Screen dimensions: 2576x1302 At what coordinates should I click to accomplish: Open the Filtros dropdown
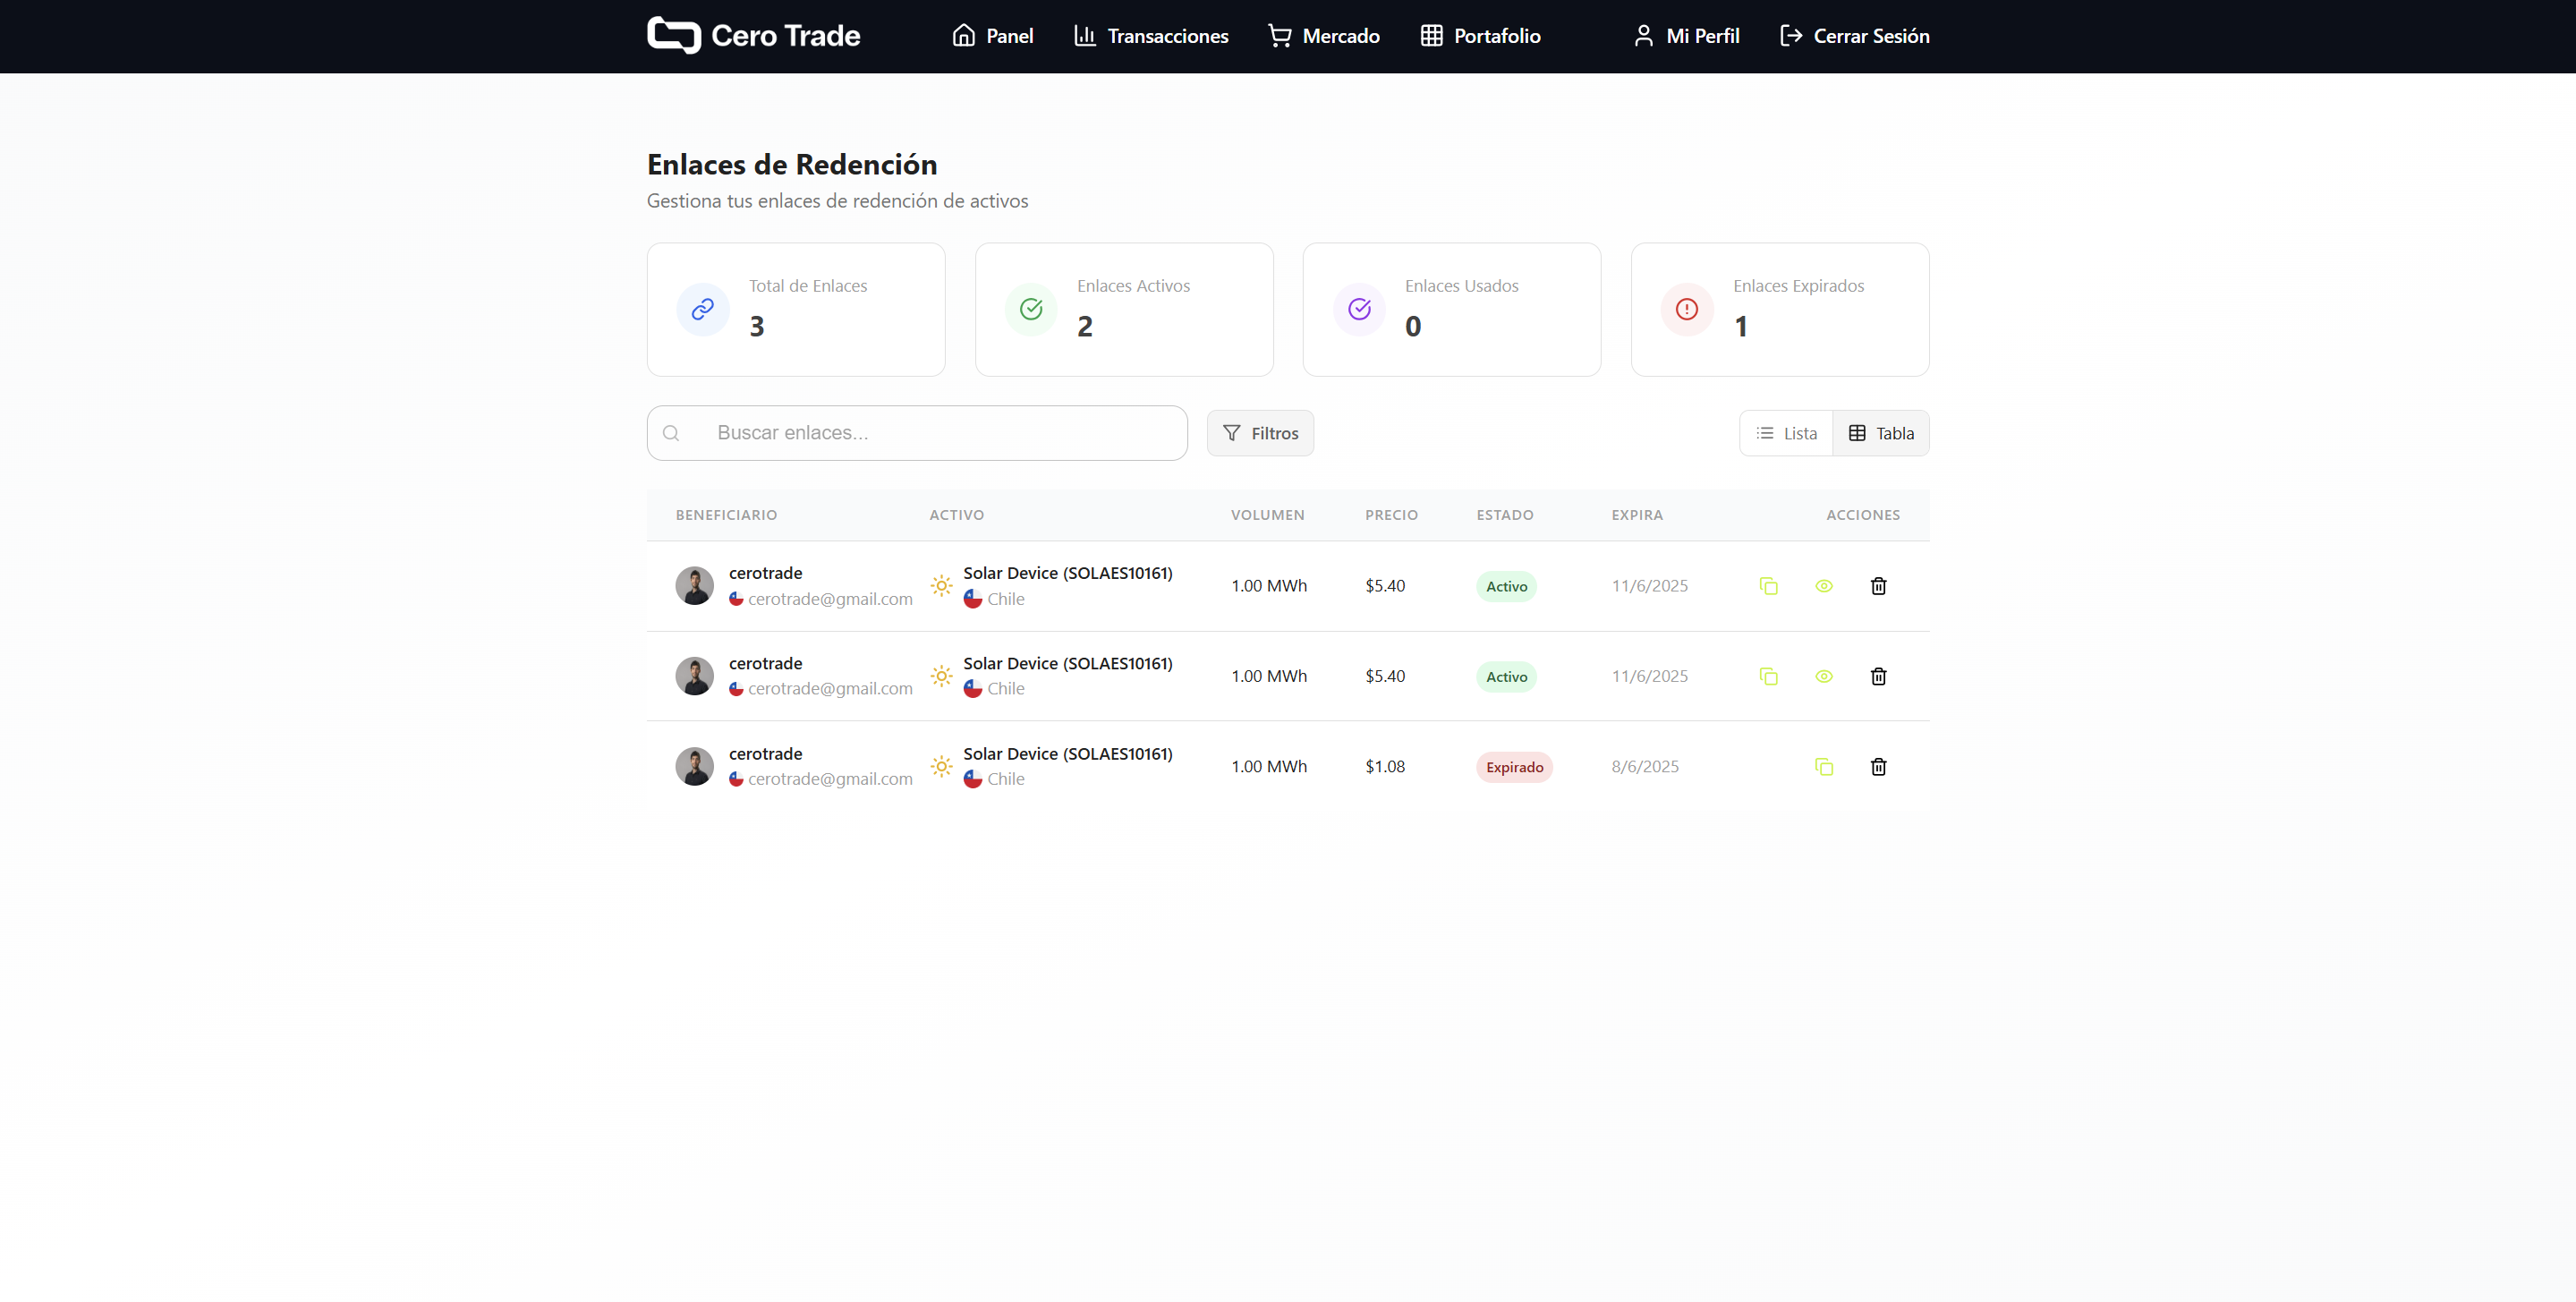[x=1260, y=433]
